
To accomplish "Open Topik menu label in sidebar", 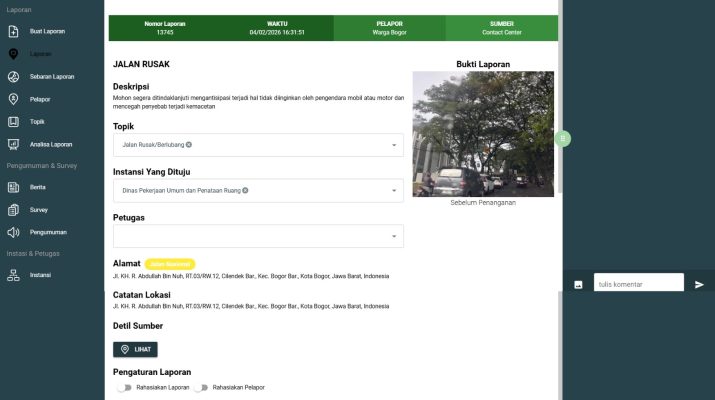I will 37,122.
